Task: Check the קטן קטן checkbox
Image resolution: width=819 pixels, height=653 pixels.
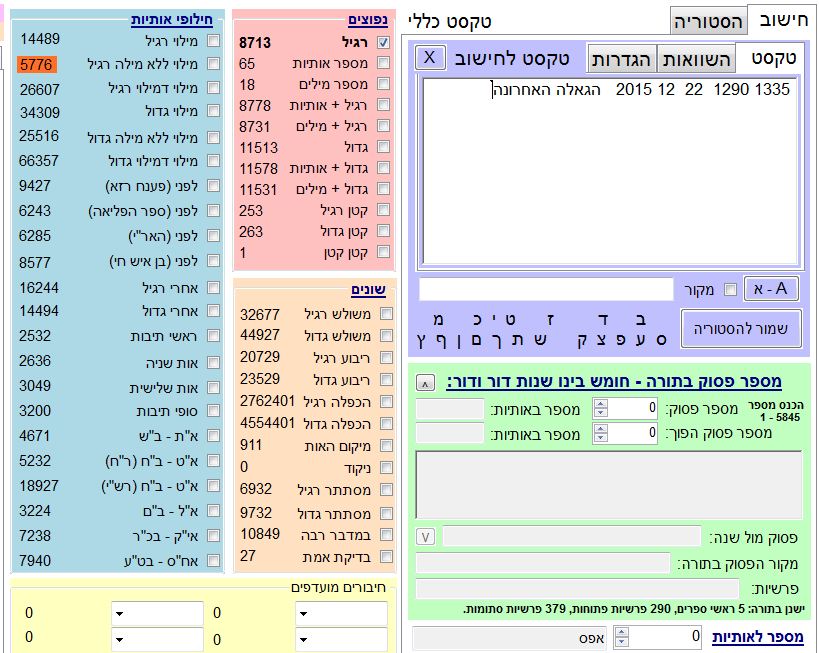Action: (x=384, y=253)
